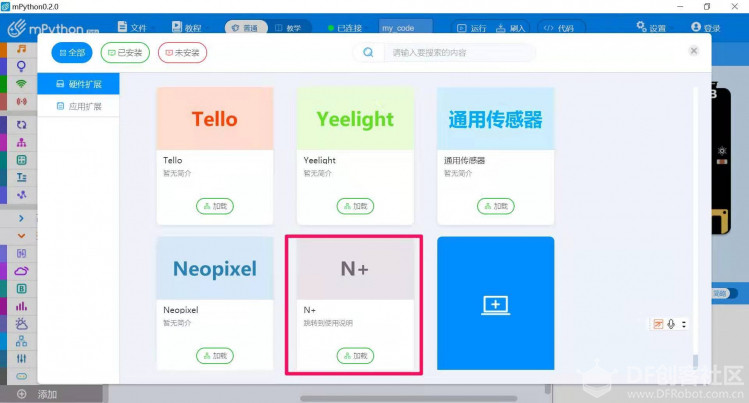Open the loop arrows category

pos(21,125)
